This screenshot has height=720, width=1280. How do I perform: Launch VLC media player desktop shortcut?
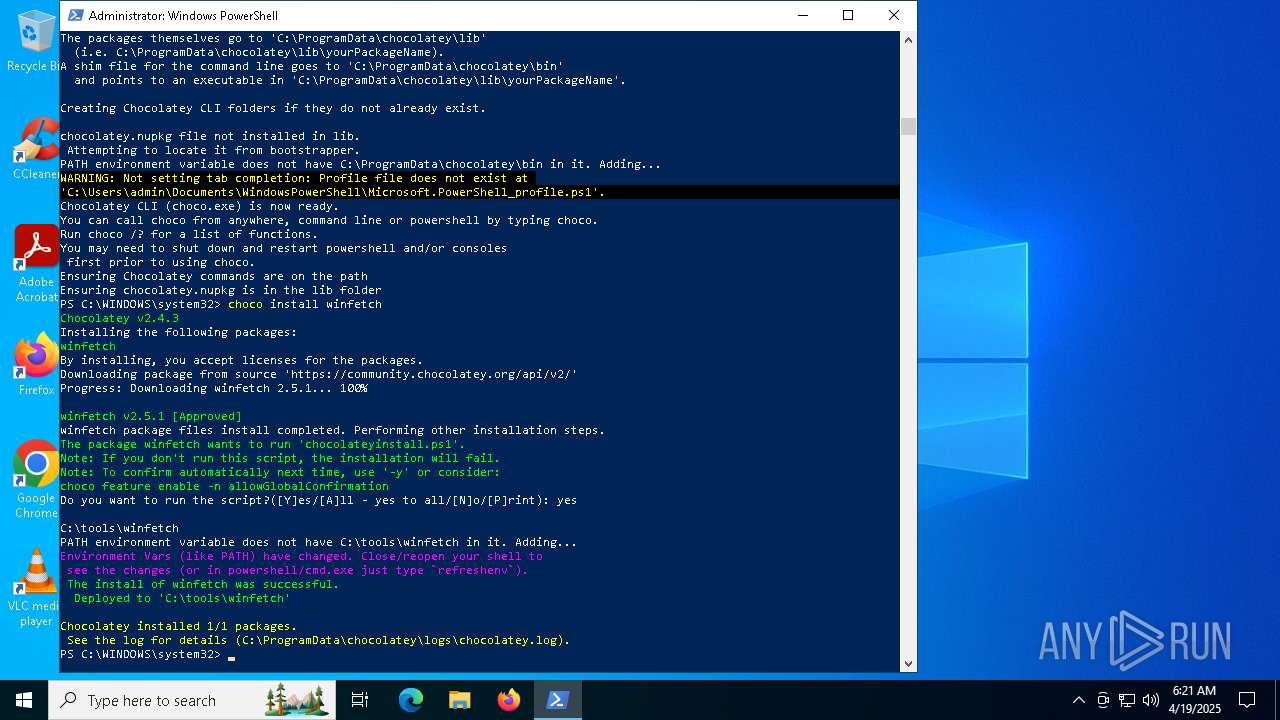pos(36,588)
